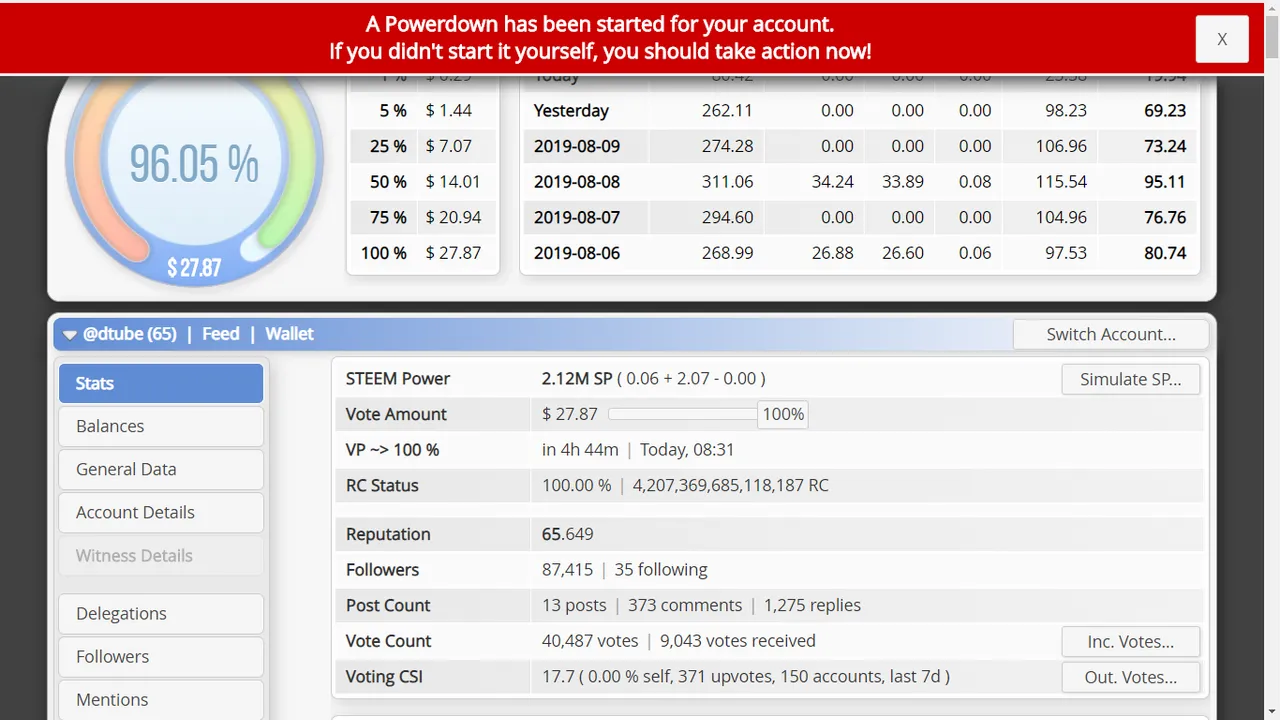Click the 75 % vote weight row
1280x720 pixels.
[422, 217]
